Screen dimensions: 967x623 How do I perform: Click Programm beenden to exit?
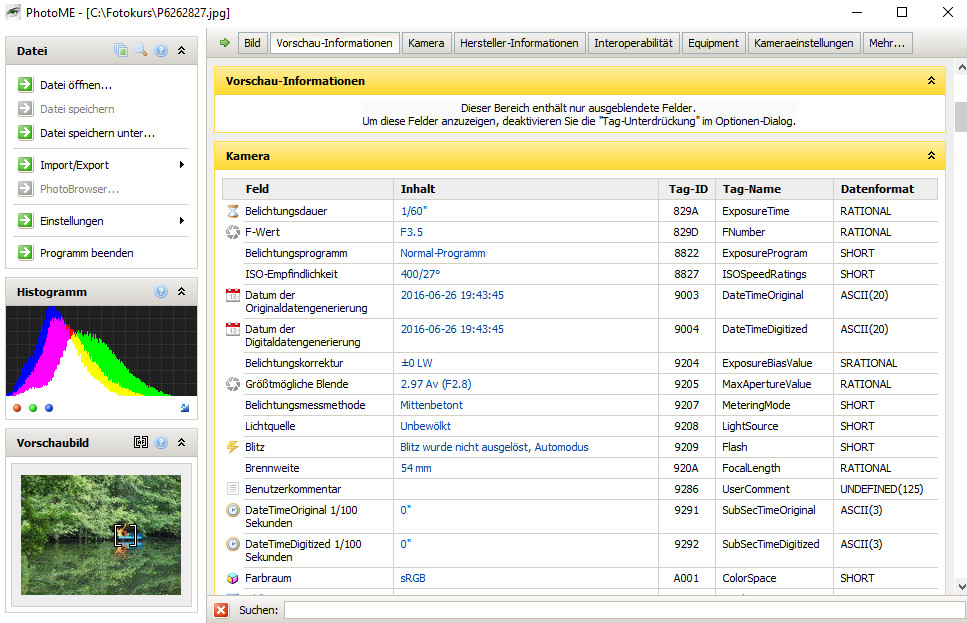click(86, 253)
